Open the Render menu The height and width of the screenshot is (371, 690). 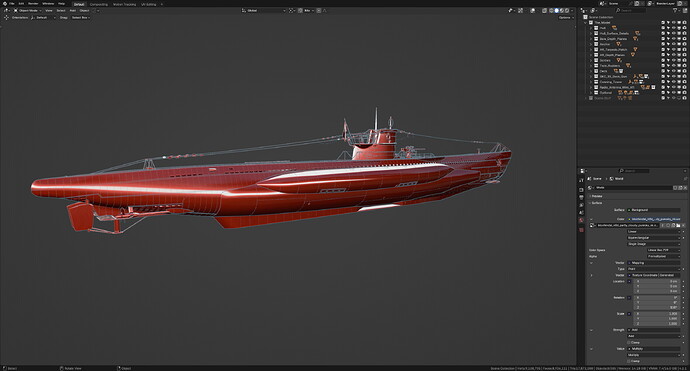tap(33, 4)
